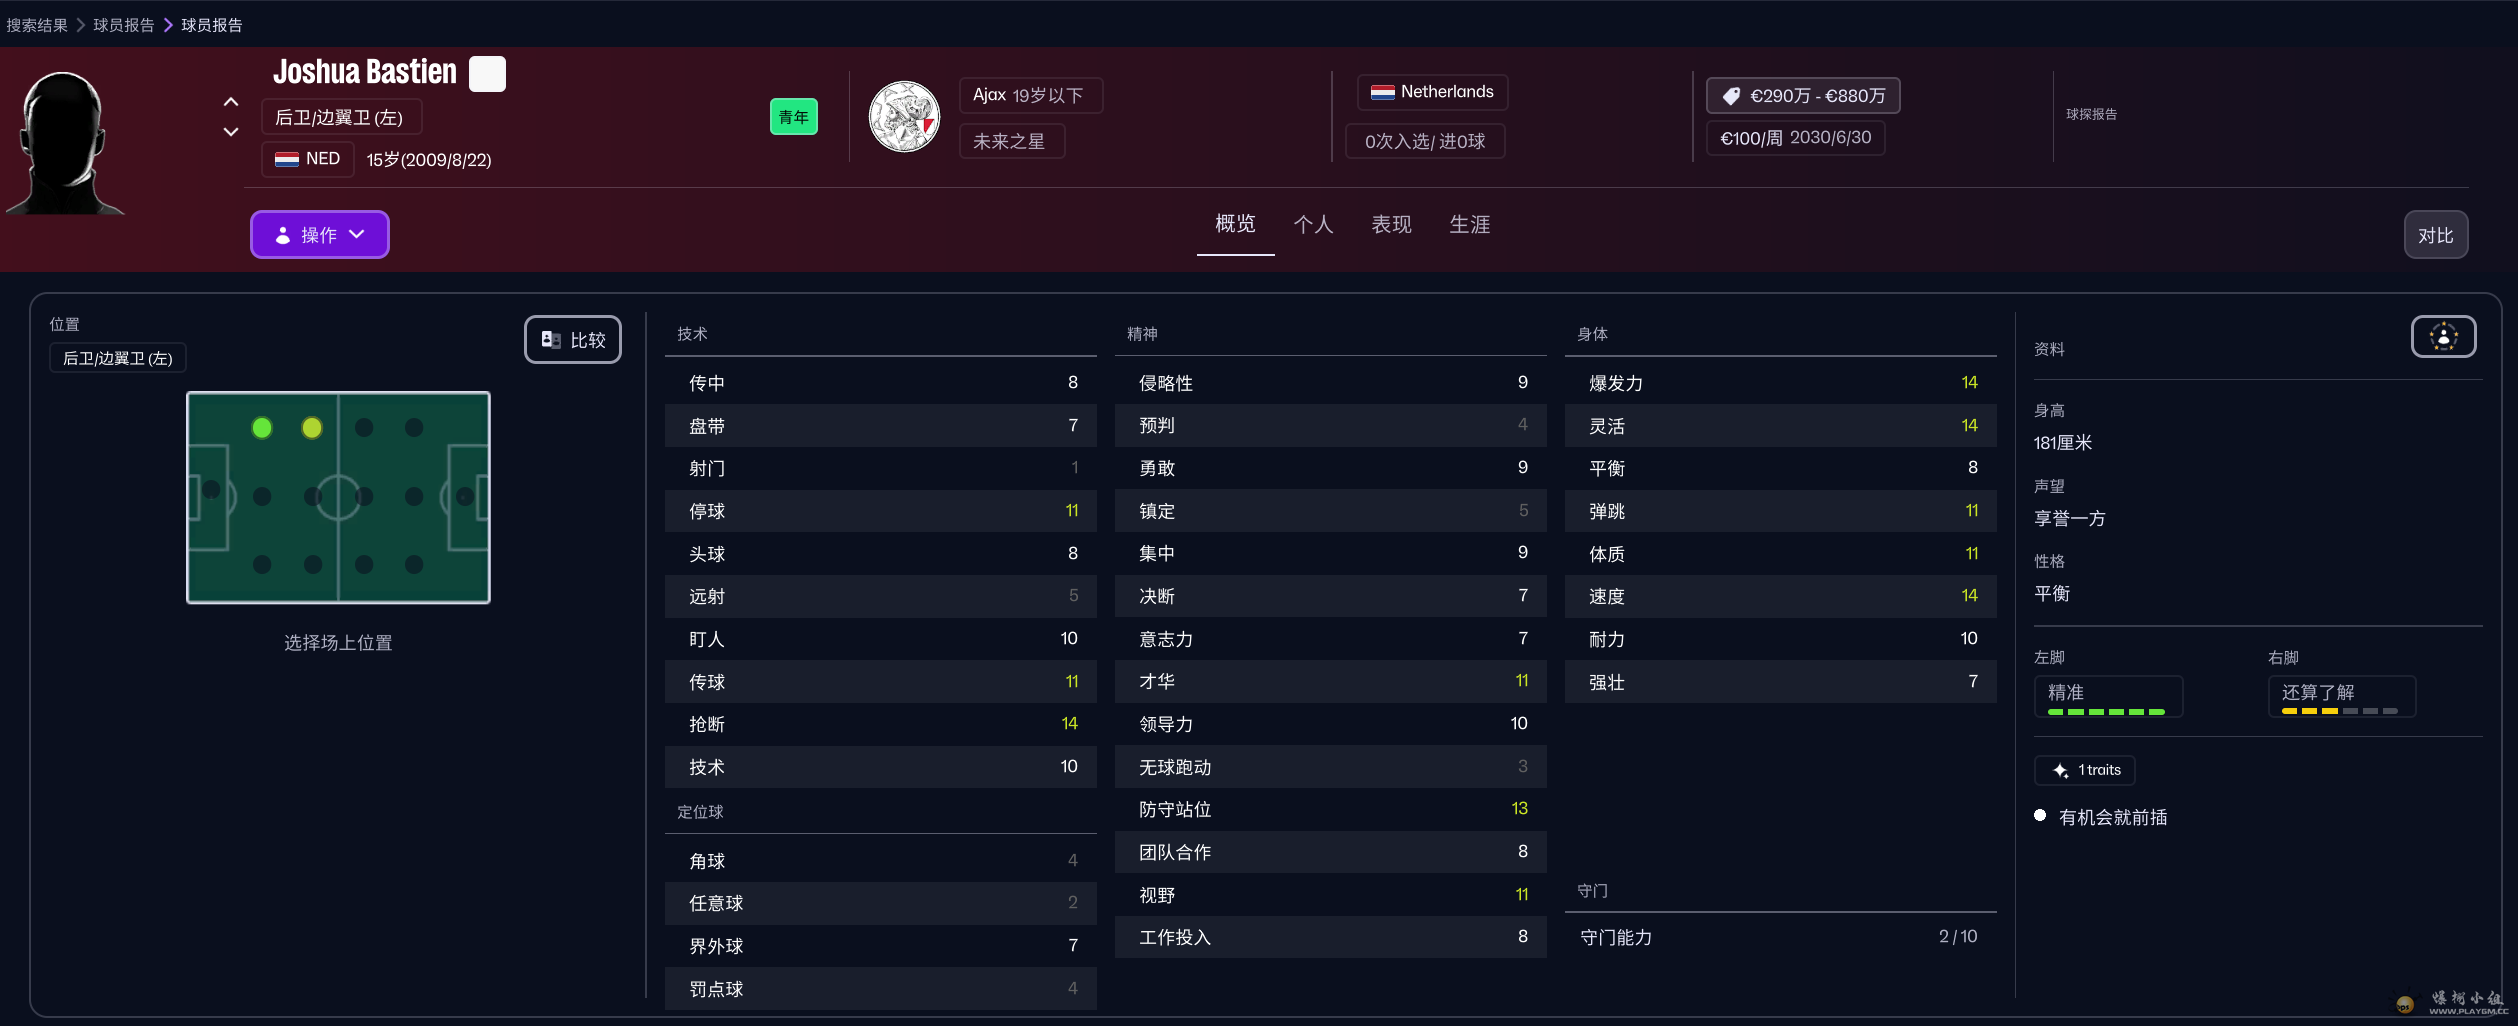Switch to the 表现 tab
2518x1026 pixels.
point(1391,225)
